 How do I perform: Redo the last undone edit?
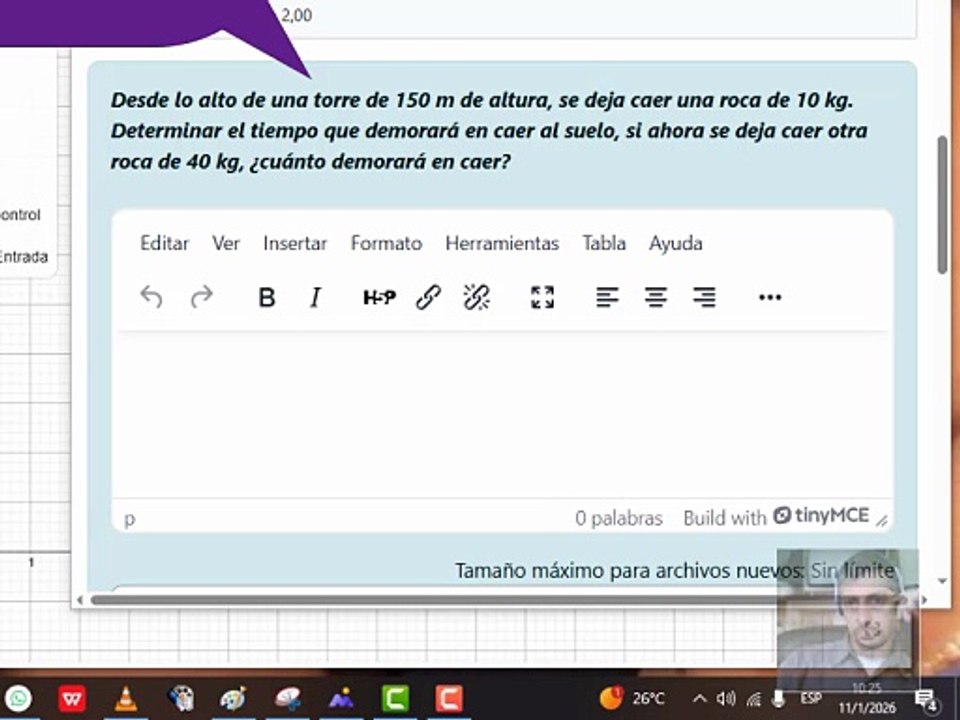click(201, 298)
